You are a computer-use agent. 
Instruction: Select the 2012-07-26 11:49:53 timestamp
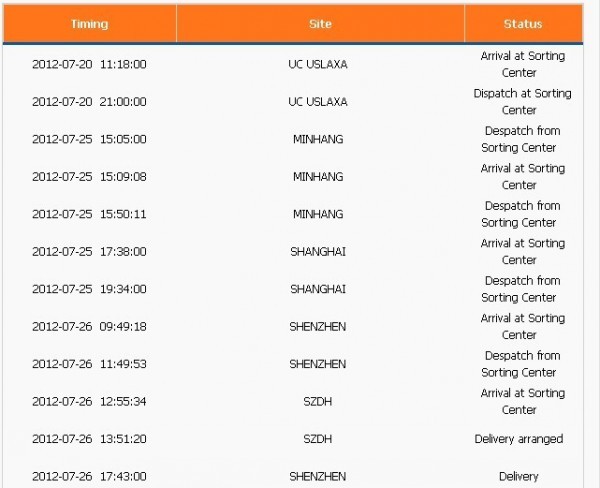(x=89, y=364)
